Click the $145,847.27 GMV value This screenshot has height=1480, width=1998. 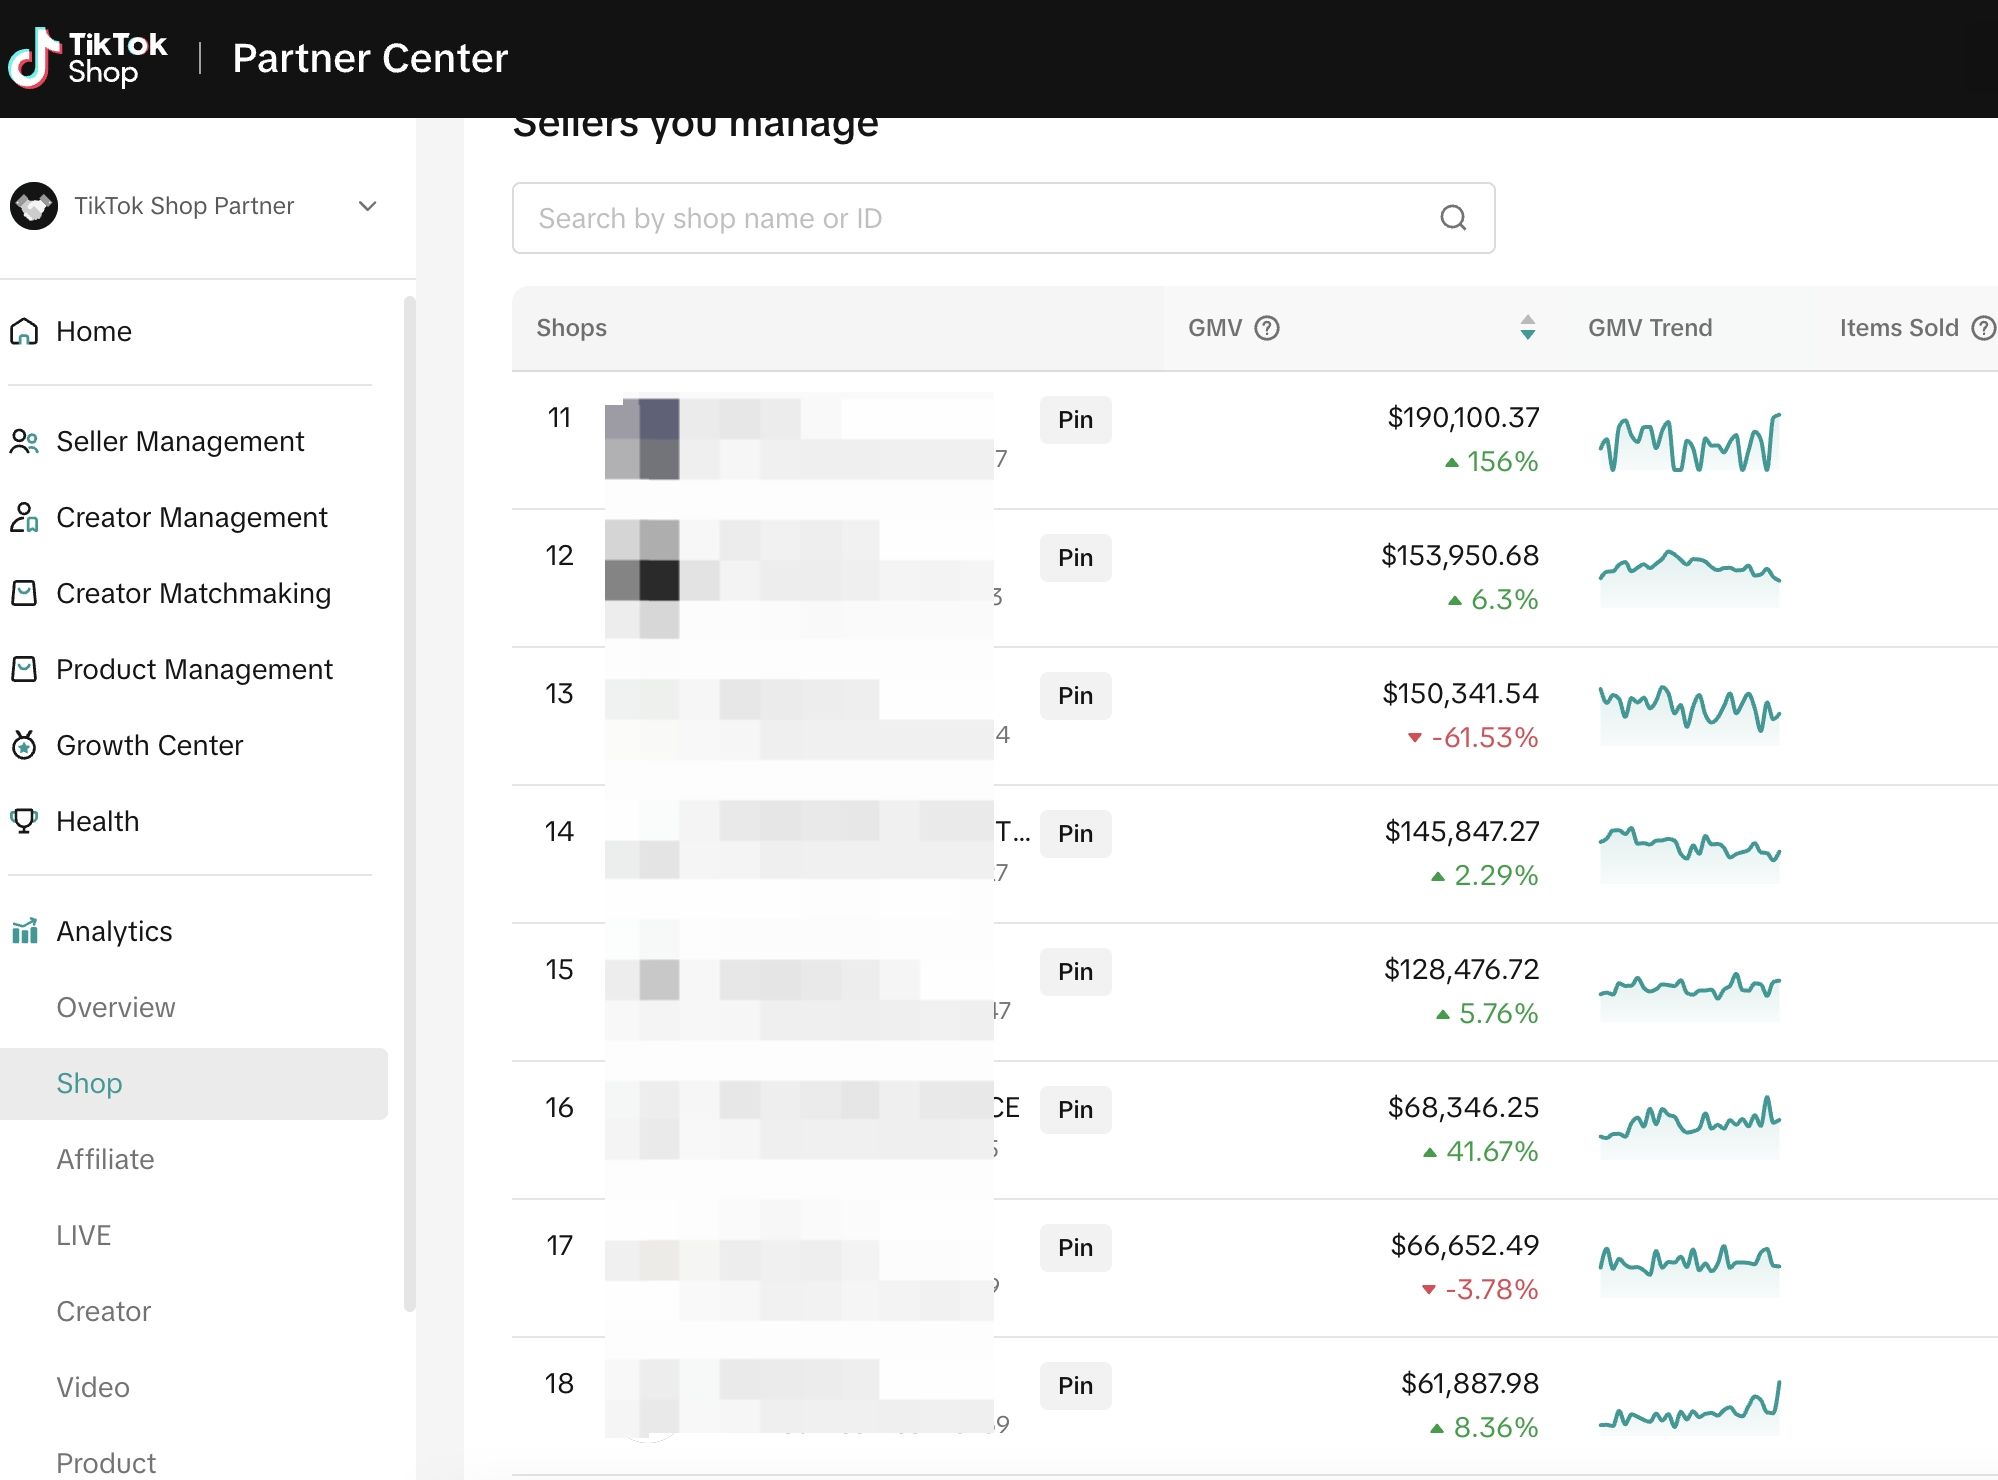click(1461, 831)
